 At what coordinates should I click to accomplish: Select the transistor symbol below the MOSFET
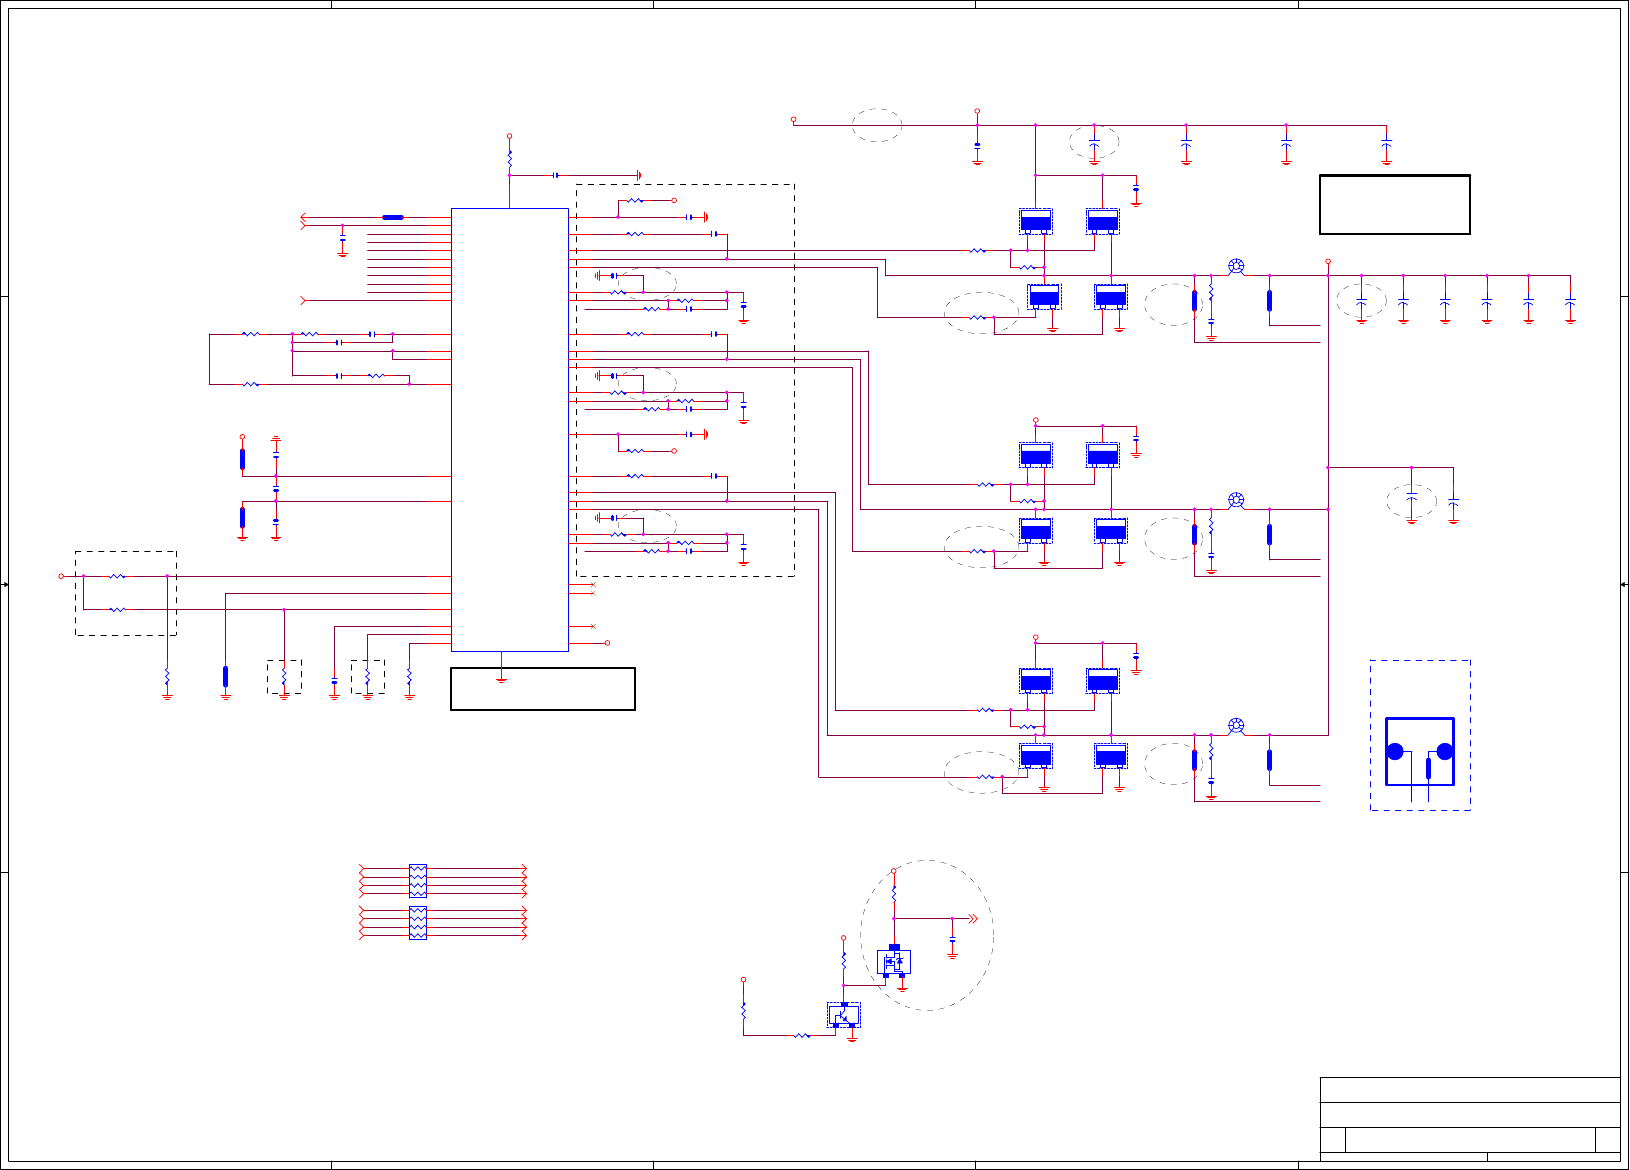tap(844, 1015)
